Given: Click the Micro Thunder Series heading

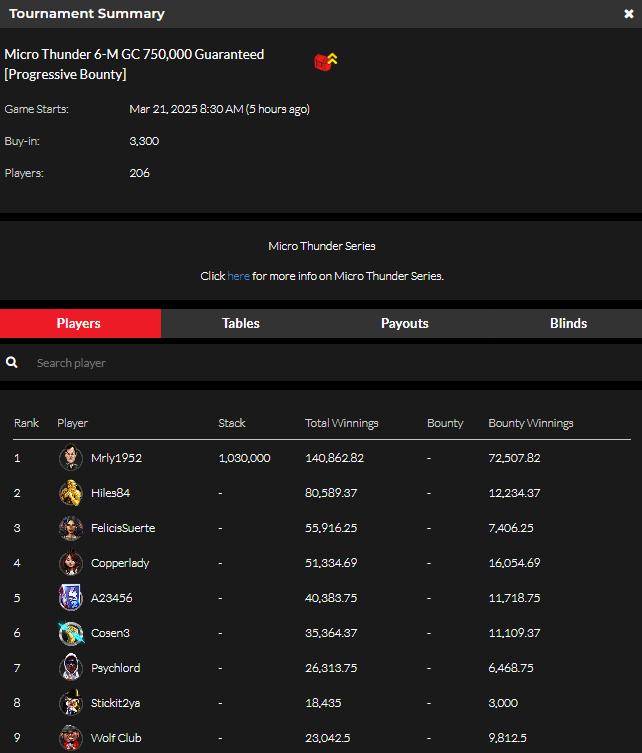Looking at the screenshot, I should point(322,246).
